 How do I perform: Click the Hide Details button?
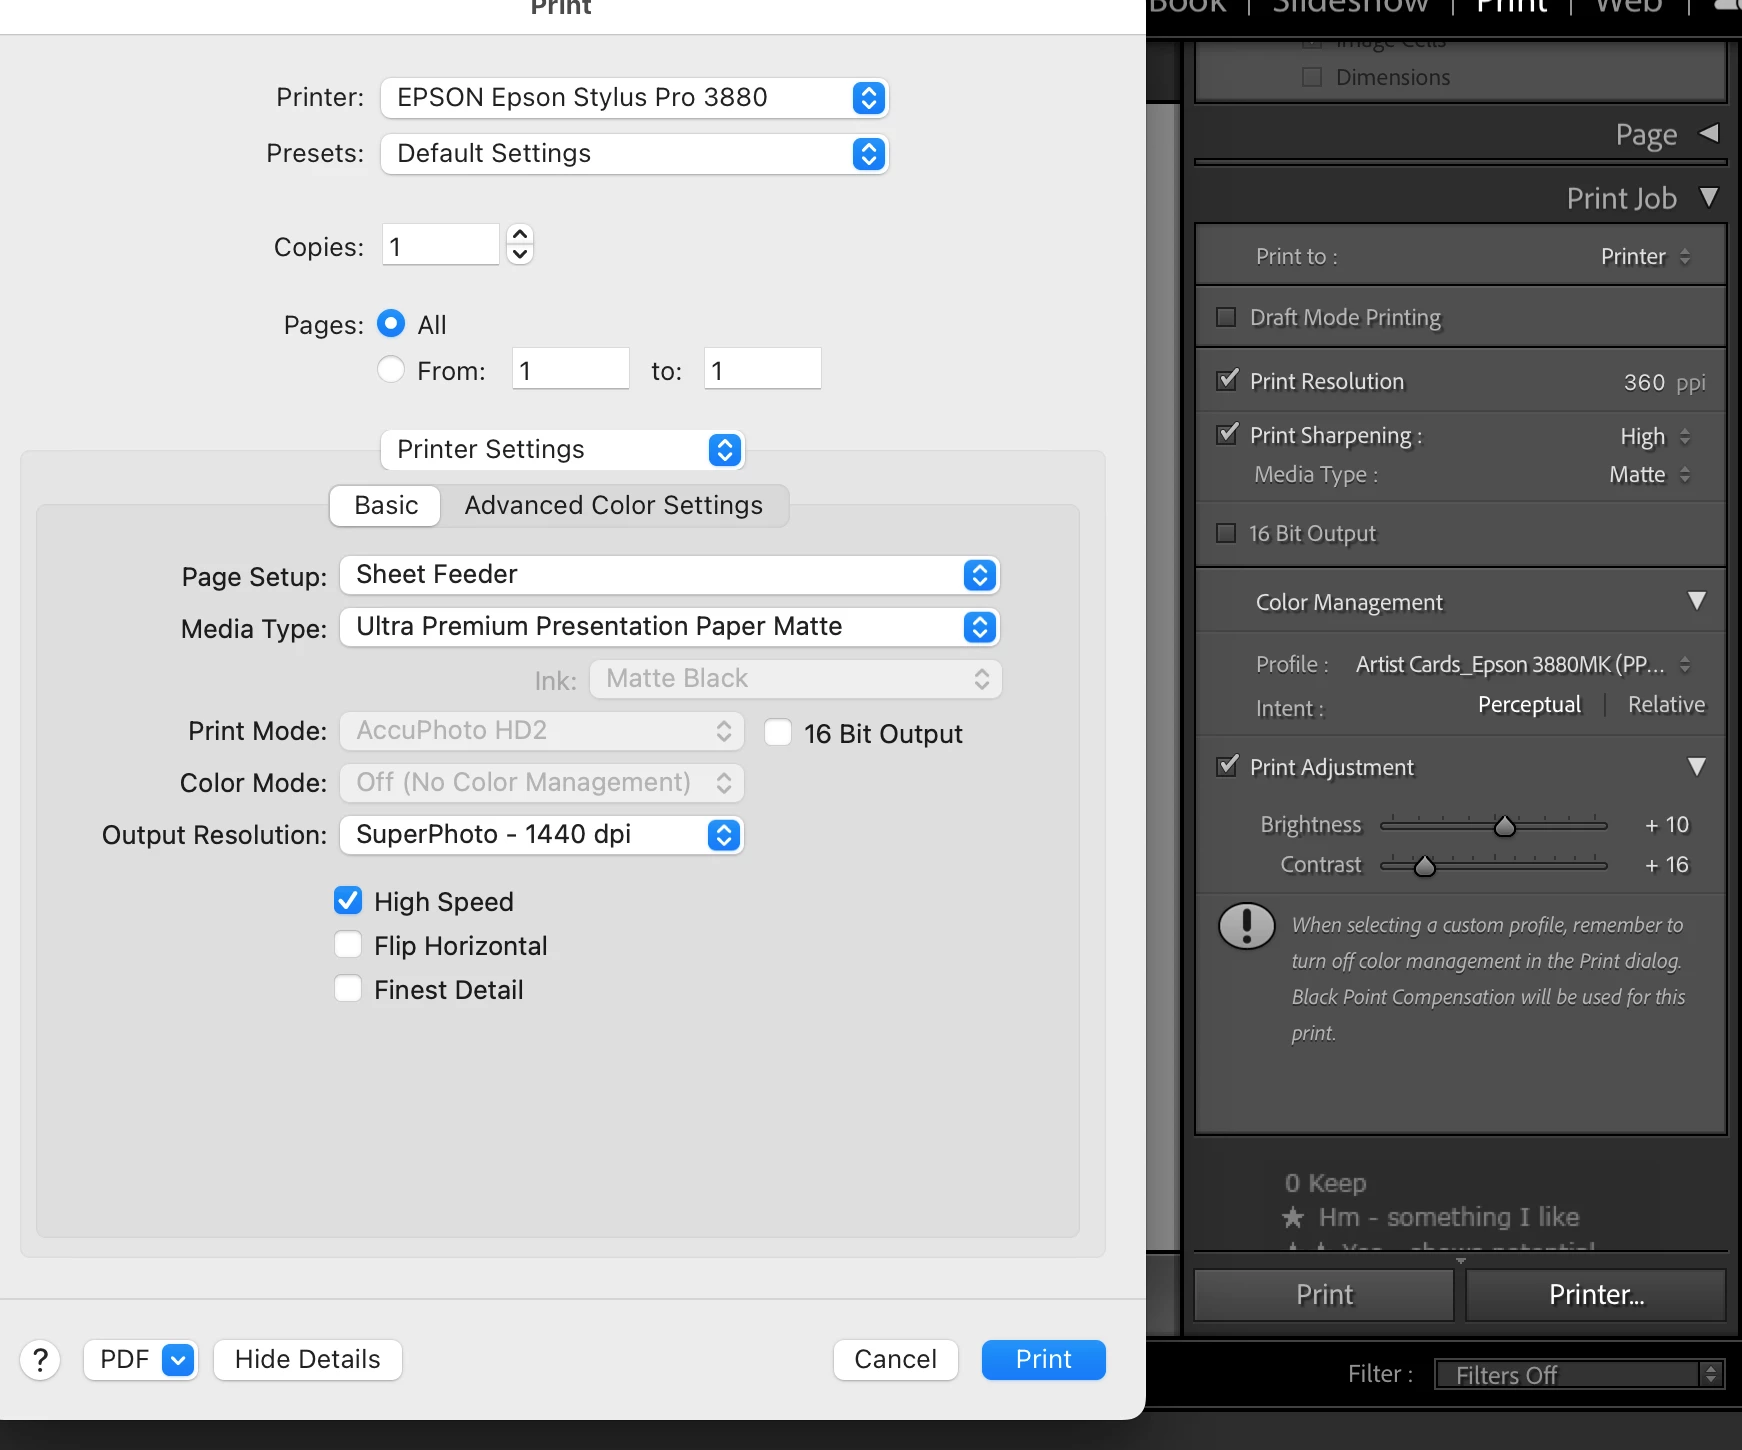[308, 1360]
